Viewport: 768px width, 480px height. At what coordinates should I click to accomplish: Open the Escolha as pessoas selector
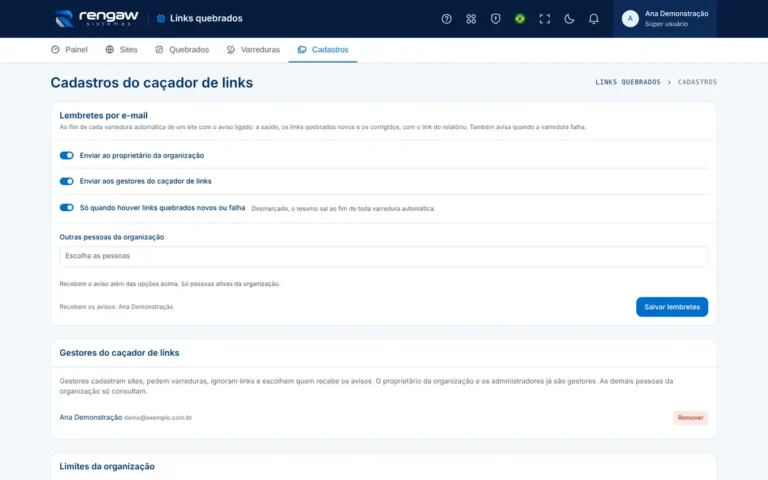click(x=384, y=256)
